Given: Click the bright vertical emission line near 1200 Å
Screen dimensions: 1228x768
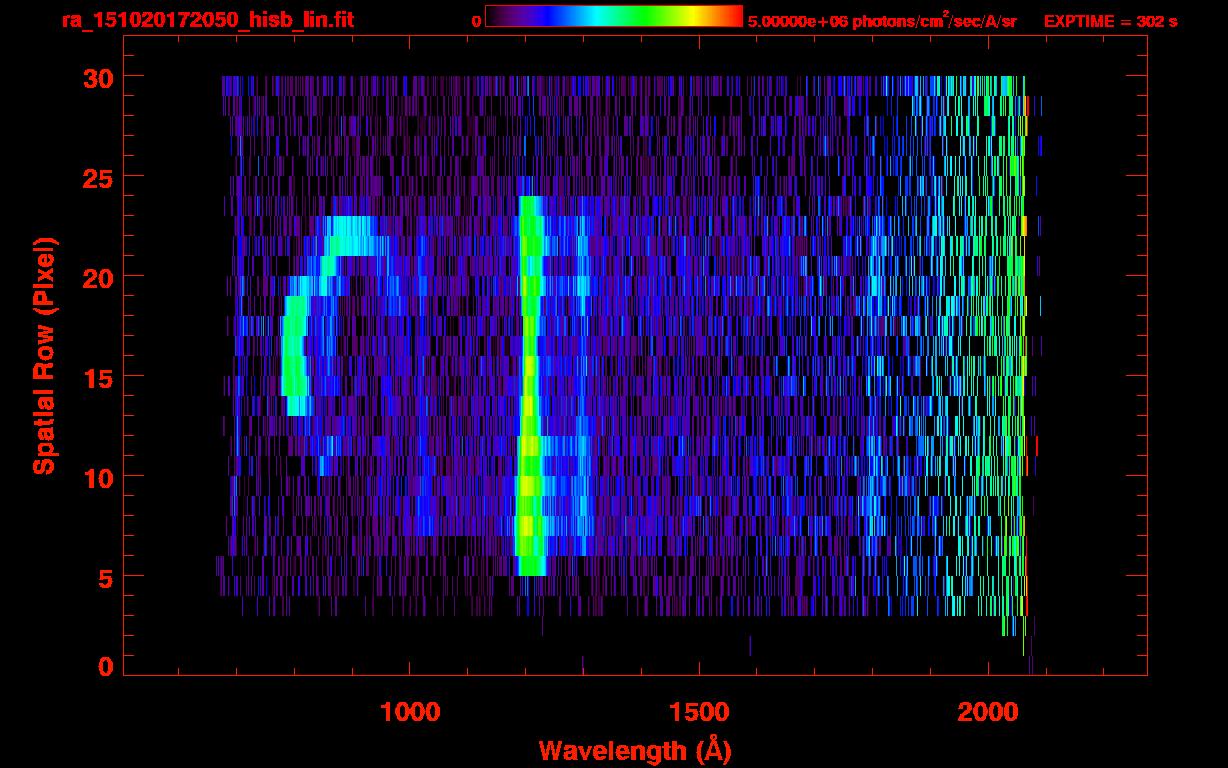Looking at the screenshot, I should (529, 400).
